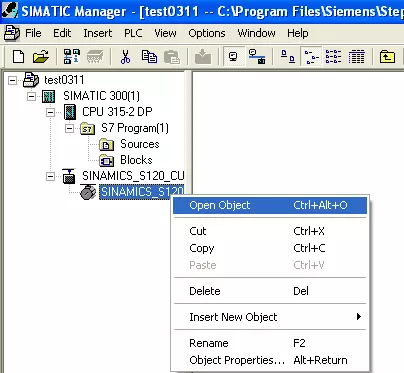Image resolution: width=404 pixels, height=373 pixels.
Task: Choose Rename in context menu
Action: tap(270, 343)
